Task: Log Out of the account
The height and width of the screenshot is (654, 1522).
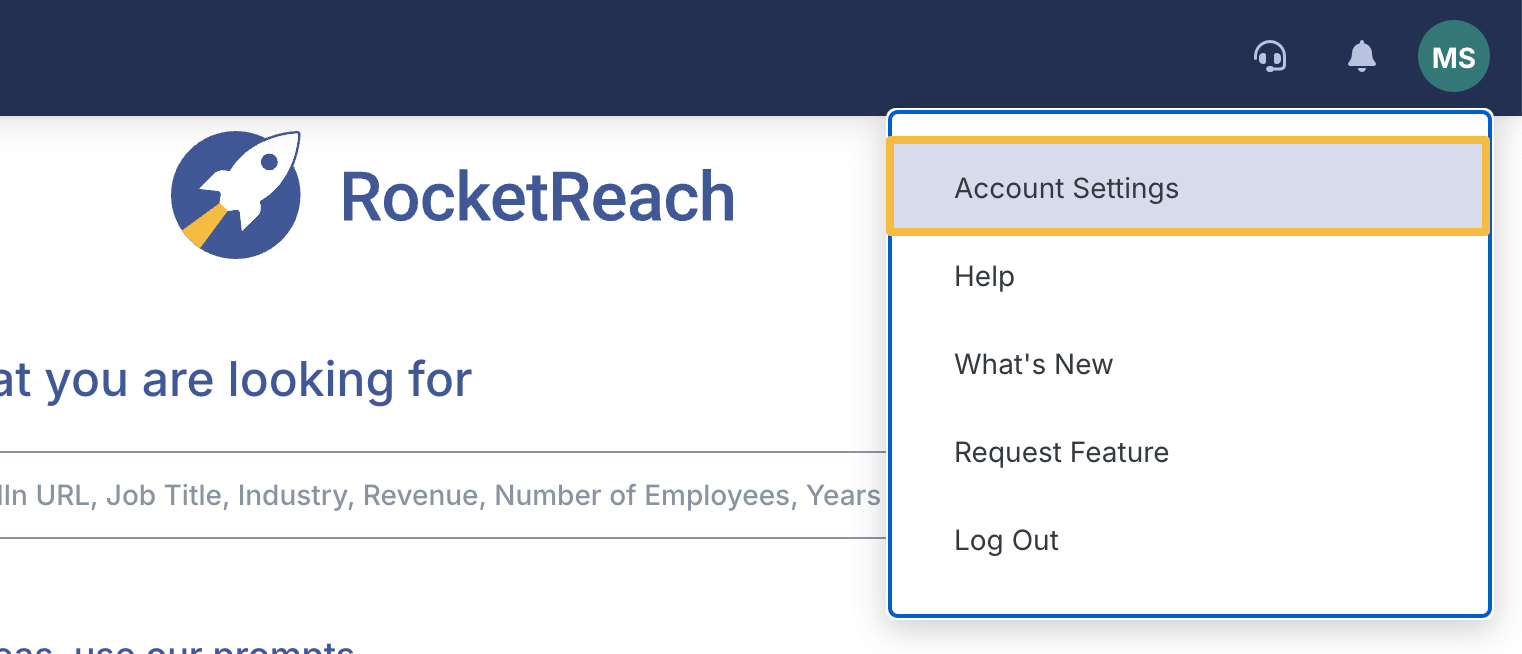Action: pos(1006,540)
